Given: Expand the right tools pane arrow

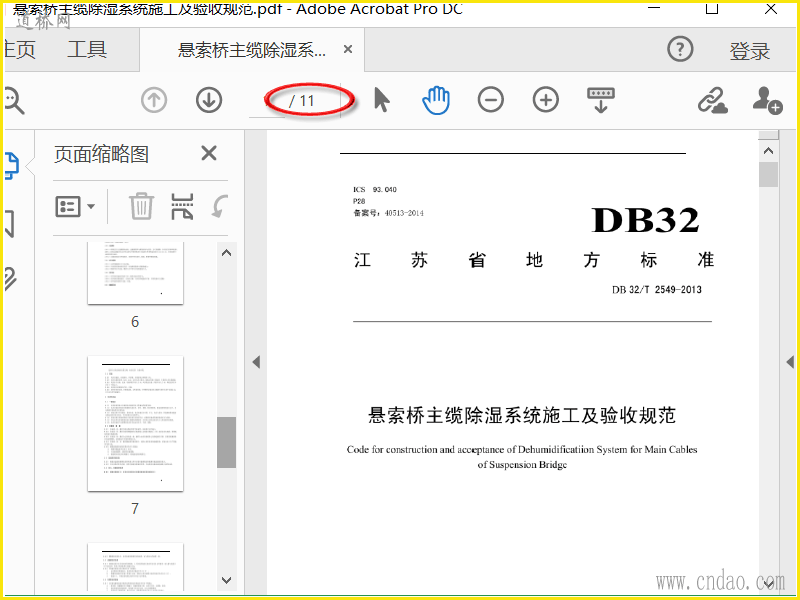Looking at the screenshot, I should (x=790, y=362).
